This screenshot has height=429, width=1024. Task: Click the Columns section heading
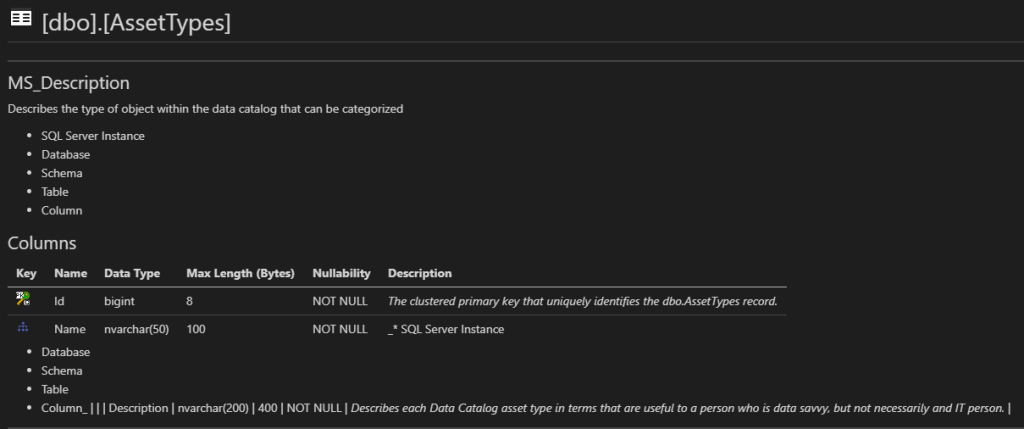pos(42,243)
